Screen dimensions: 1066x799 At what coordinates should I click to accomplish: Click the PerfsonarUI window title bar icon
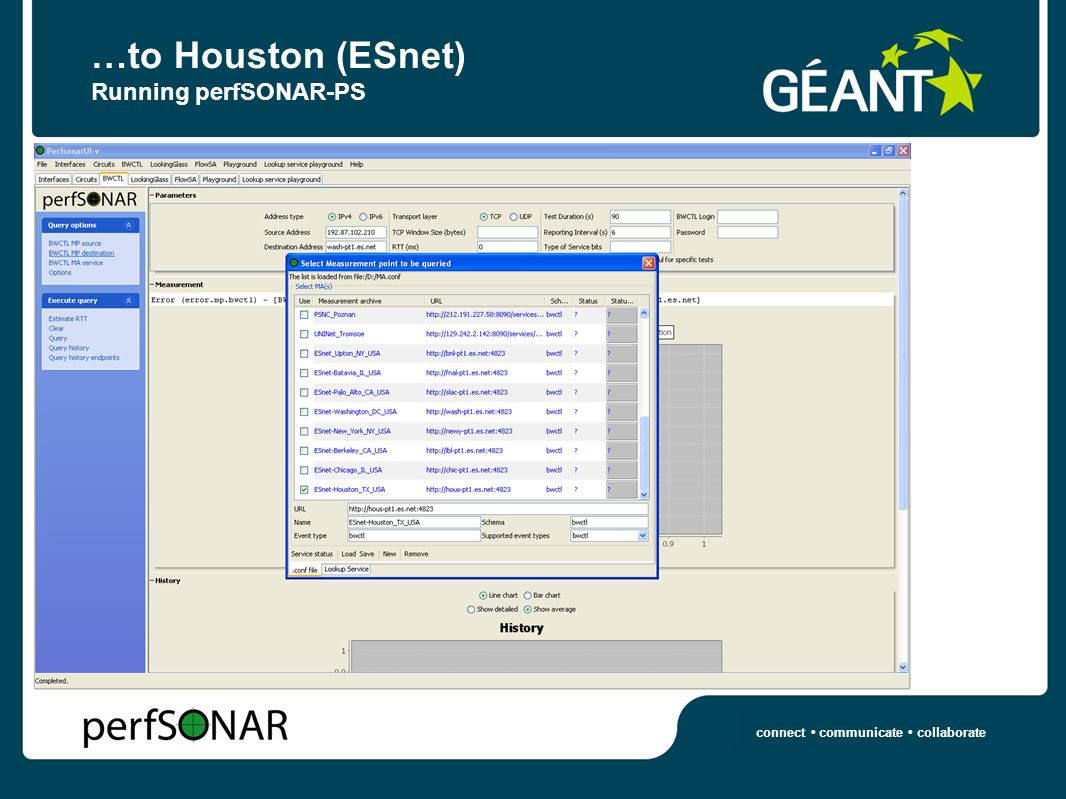[40, 151]
